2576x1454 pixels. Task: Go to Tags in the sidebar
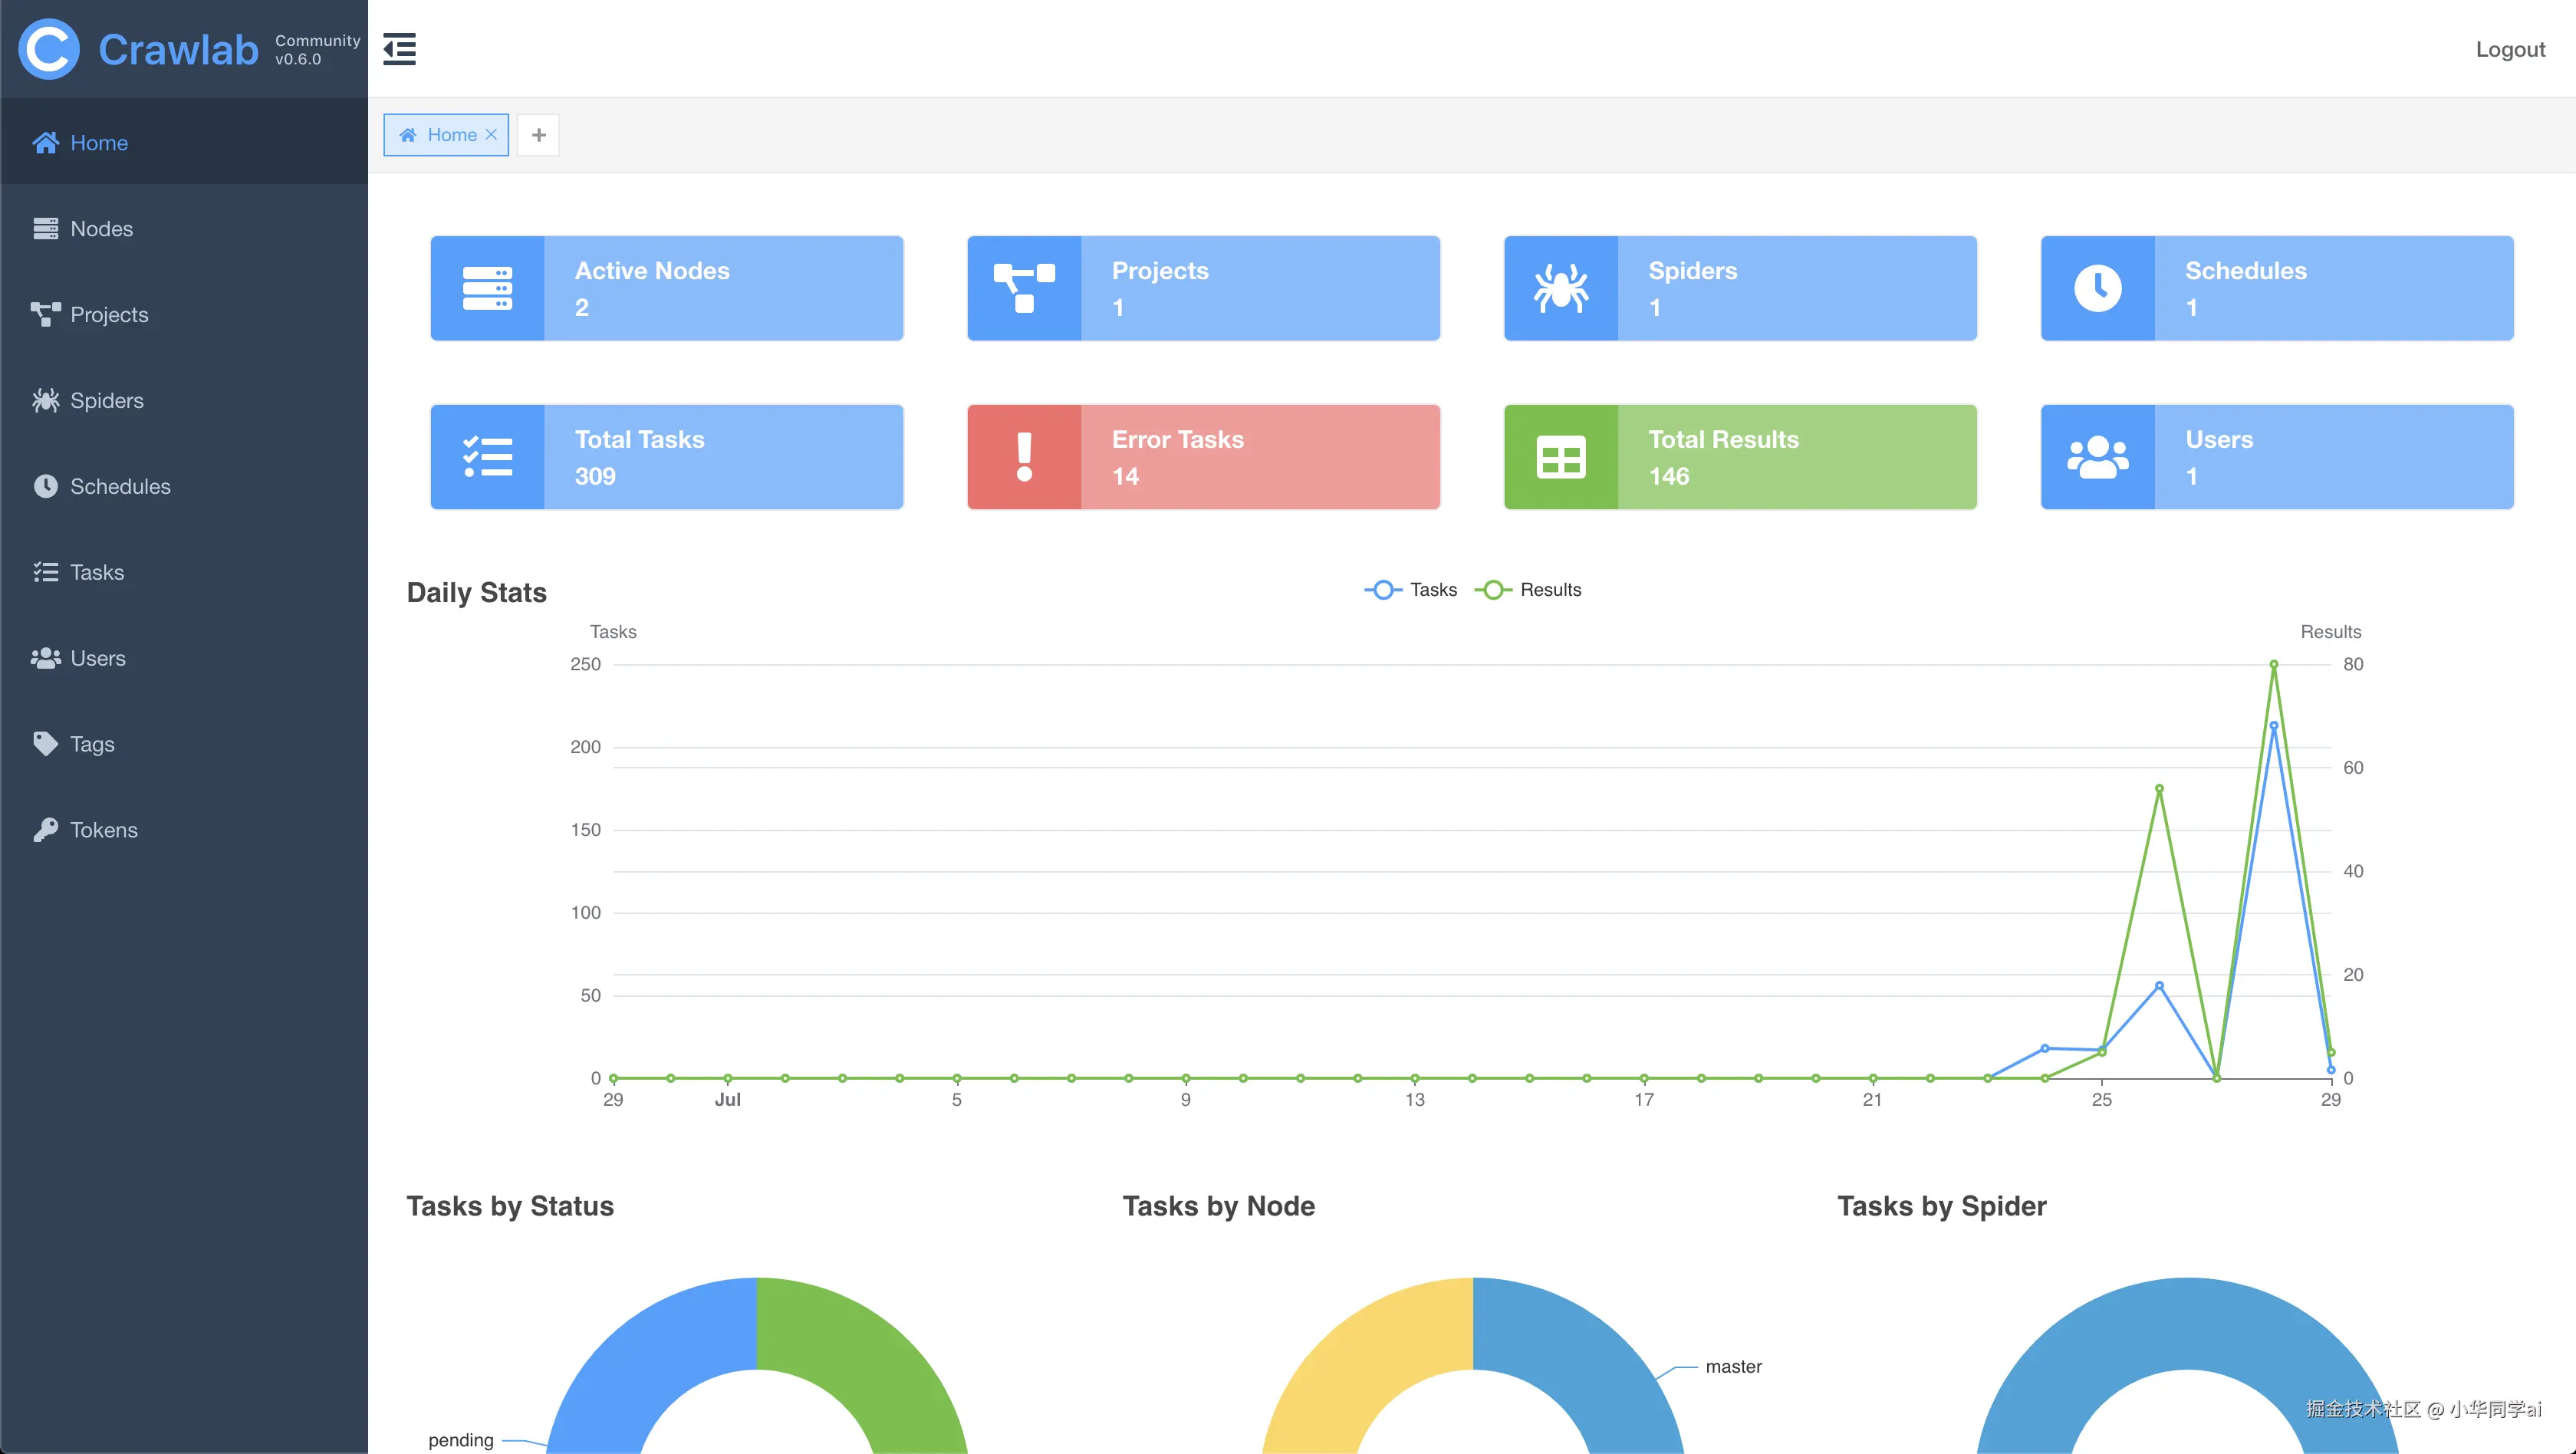click(x=92, y=744)
